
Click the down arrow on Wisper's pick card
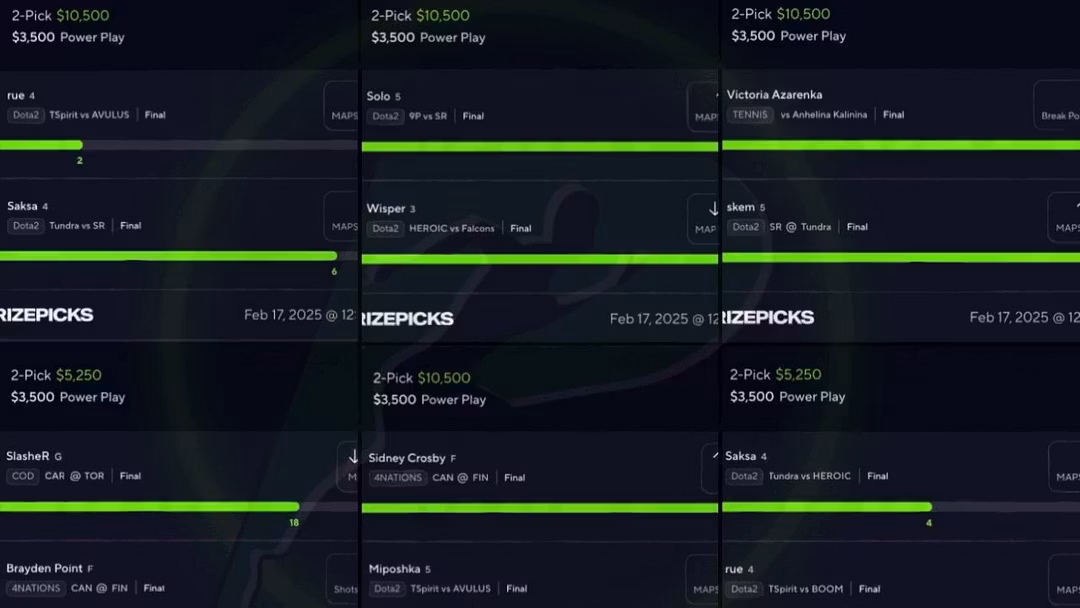click(713, 209)
